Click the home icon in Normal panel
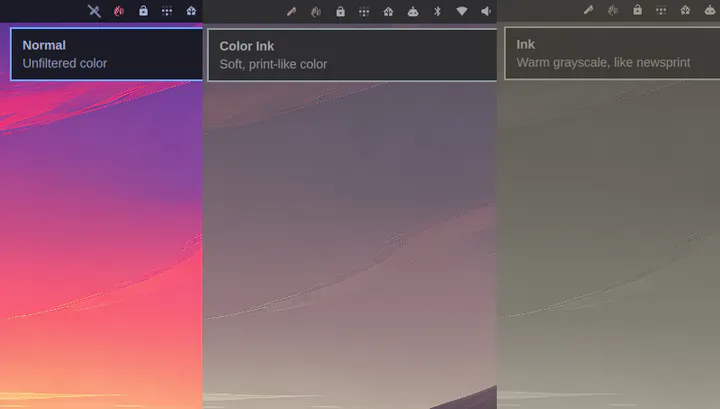Screen dimensions: 720x409 191,11
